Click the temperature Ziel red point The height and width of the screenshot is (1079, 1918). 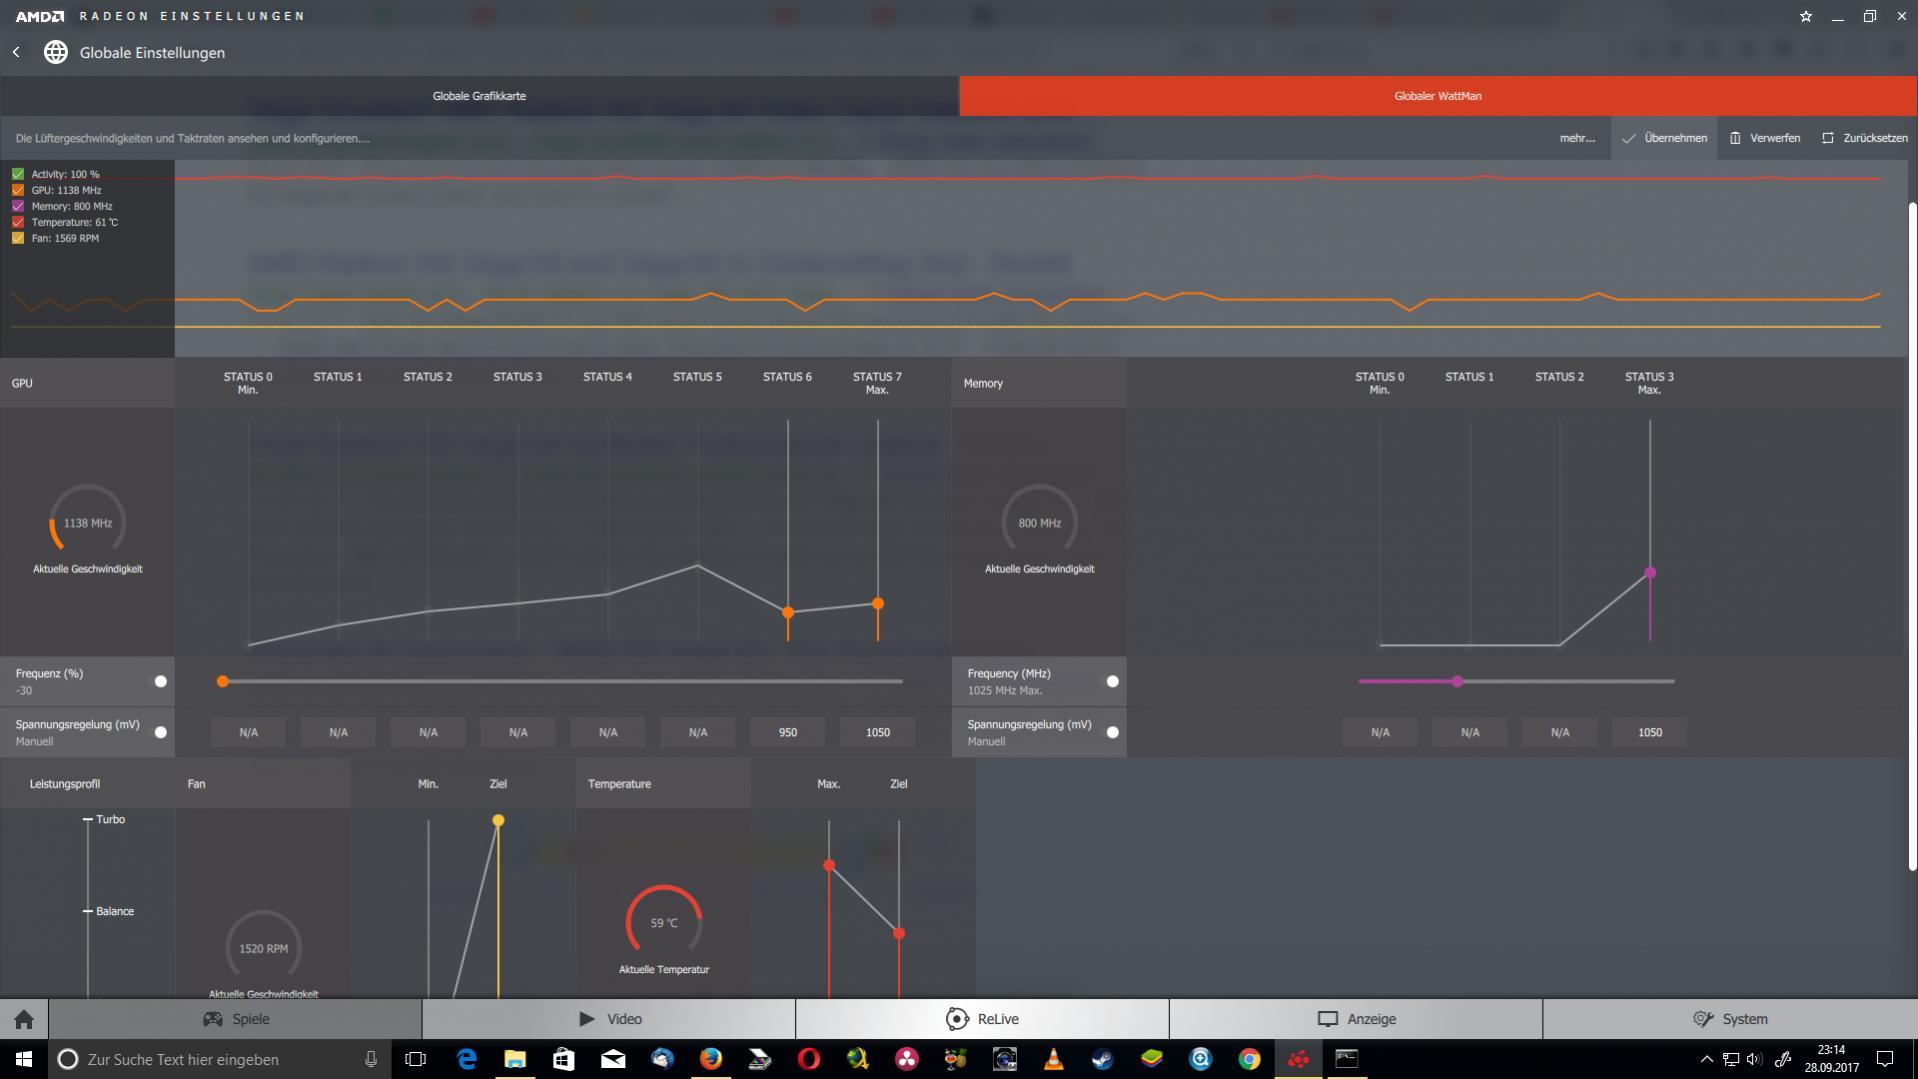(899, 933)
